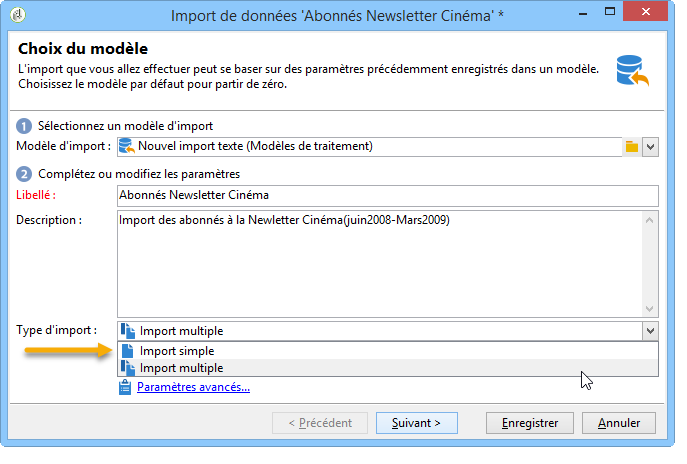Click the import template icon in Modèle d'import field
687x464 pixels.
point(127,146)
